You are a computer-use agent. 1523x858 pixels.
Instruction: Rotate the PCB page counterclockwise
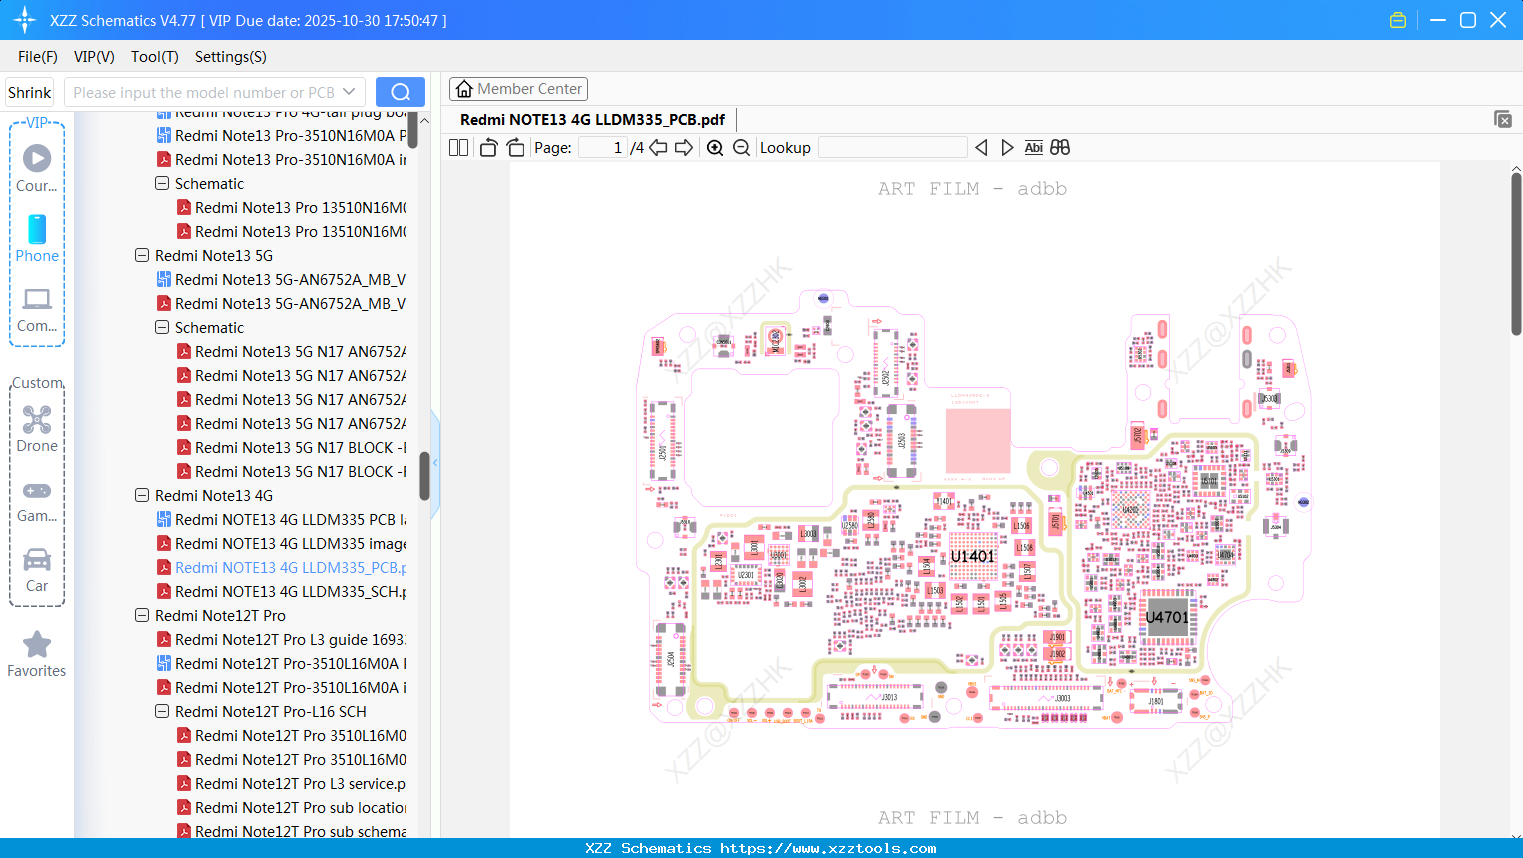(x=487, y=147)
